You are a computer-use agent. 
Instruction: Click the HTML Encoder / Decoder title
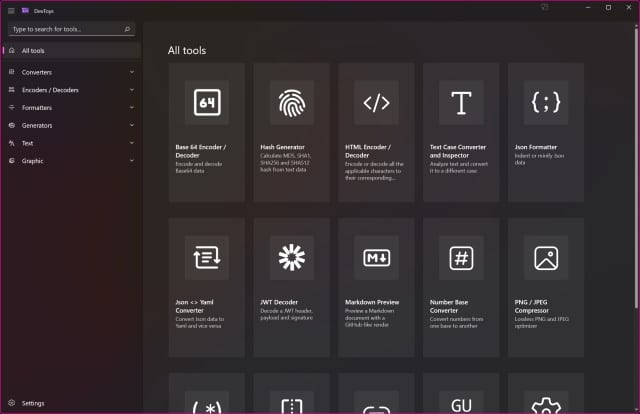(368, 151)
